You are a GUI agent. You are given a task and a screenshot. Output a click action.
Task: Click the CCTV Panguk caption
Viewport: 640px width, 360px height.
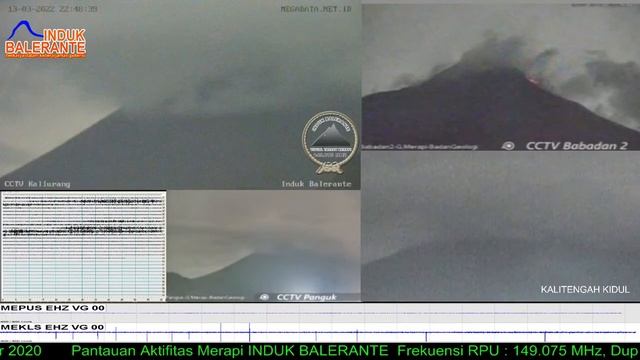(307, 297)
